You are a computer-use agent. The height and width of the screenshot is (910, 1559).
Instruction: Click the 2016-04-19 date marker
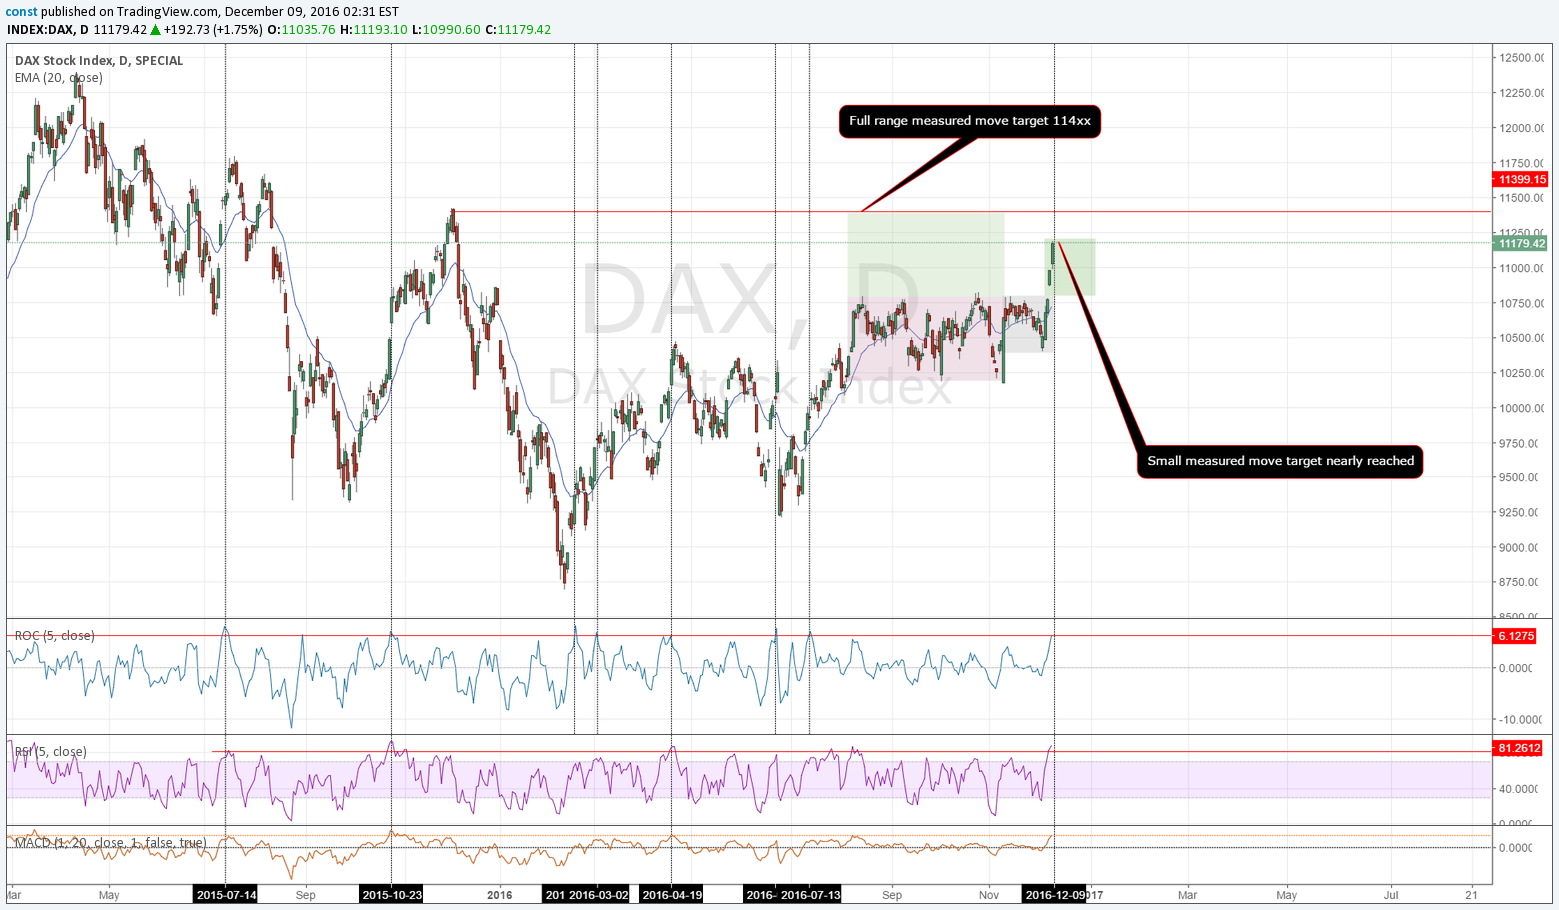pyautogui.click(x=672, y=895)
